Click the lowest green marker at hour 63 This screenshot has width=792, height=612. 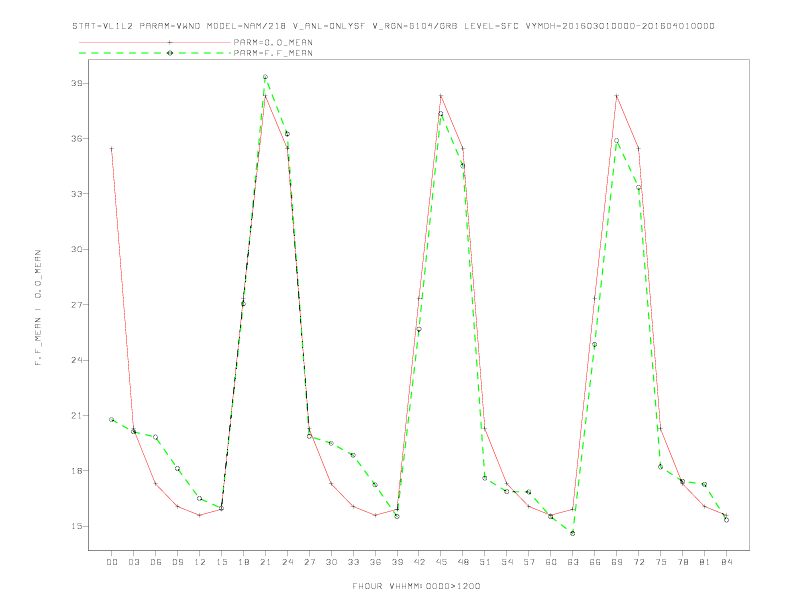[x=573, y=533]
